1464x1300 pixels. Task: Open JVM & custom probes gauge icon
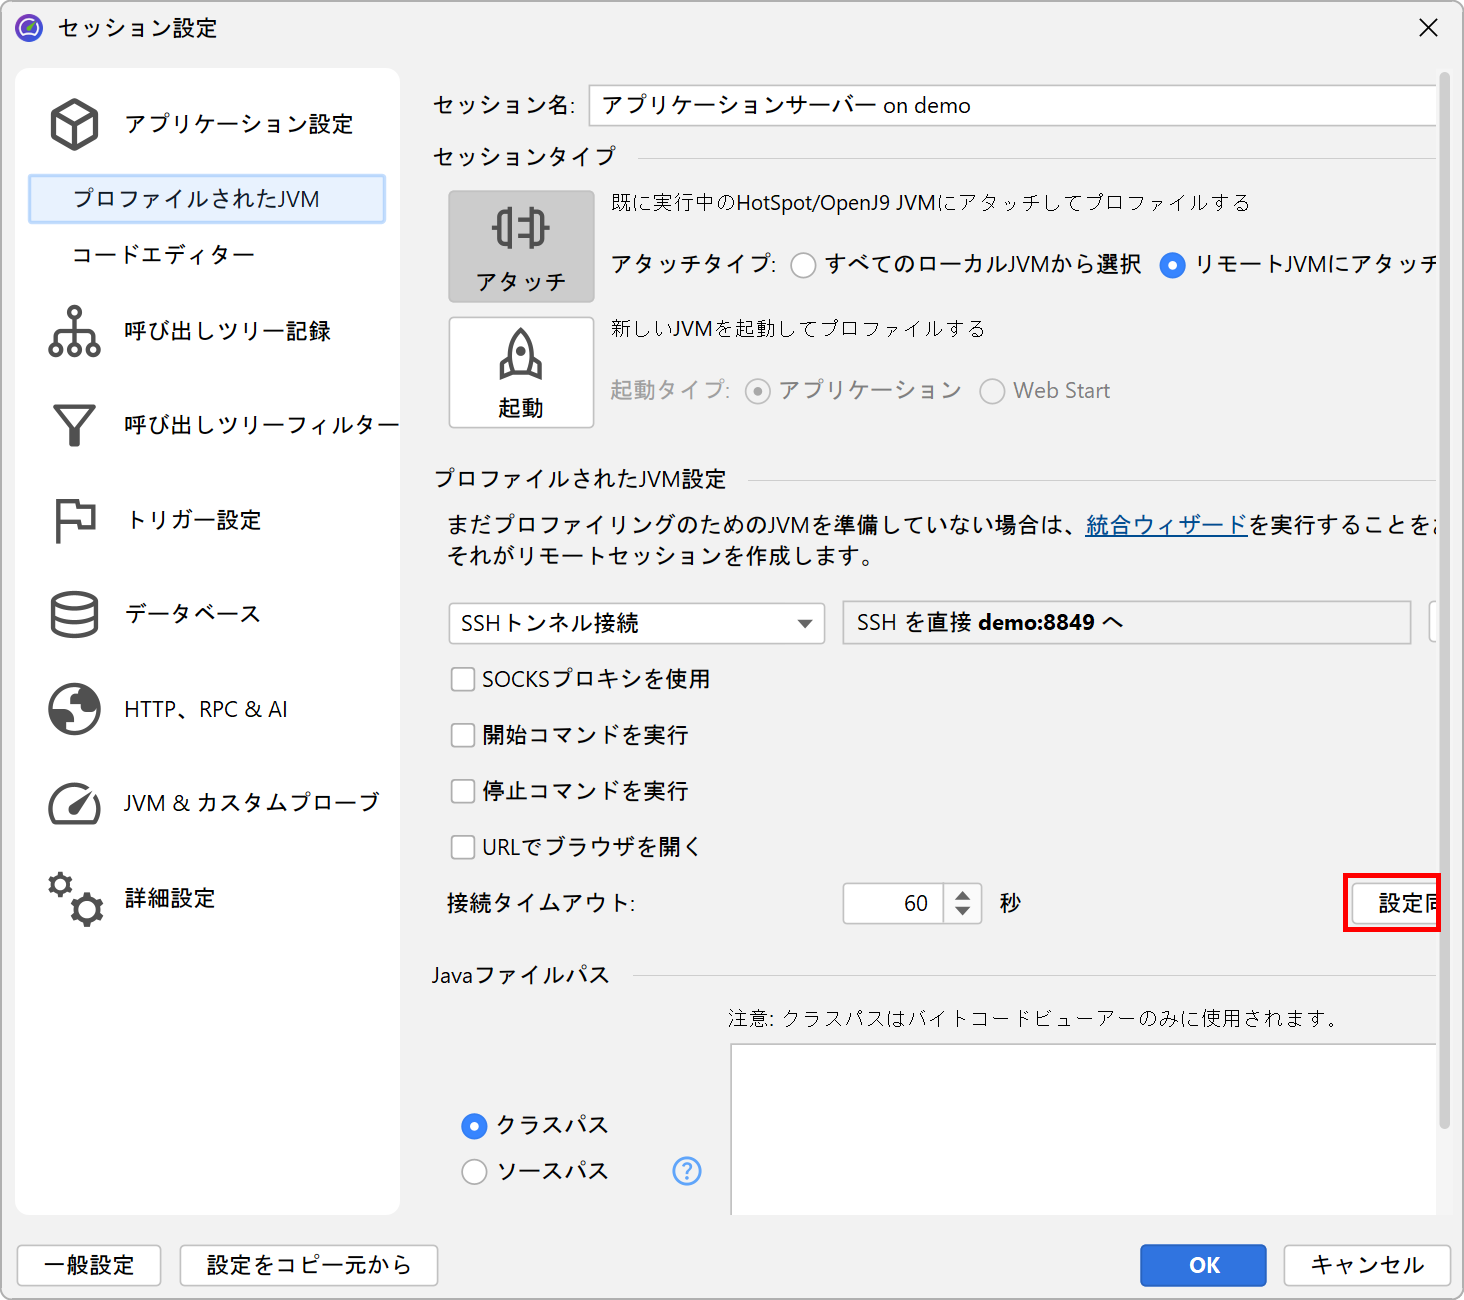(x=74, y=803)
